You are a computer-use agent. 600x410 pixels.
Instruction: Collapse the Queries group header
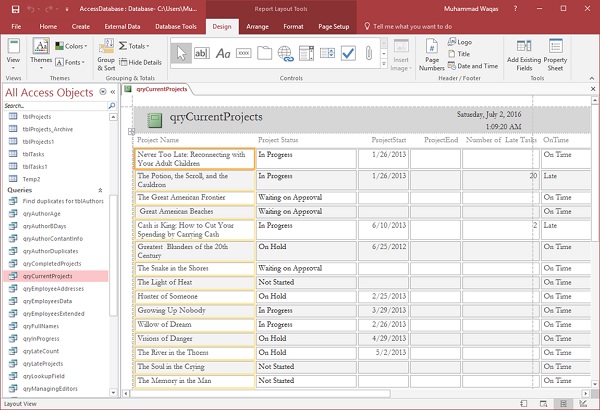[99, 189]
